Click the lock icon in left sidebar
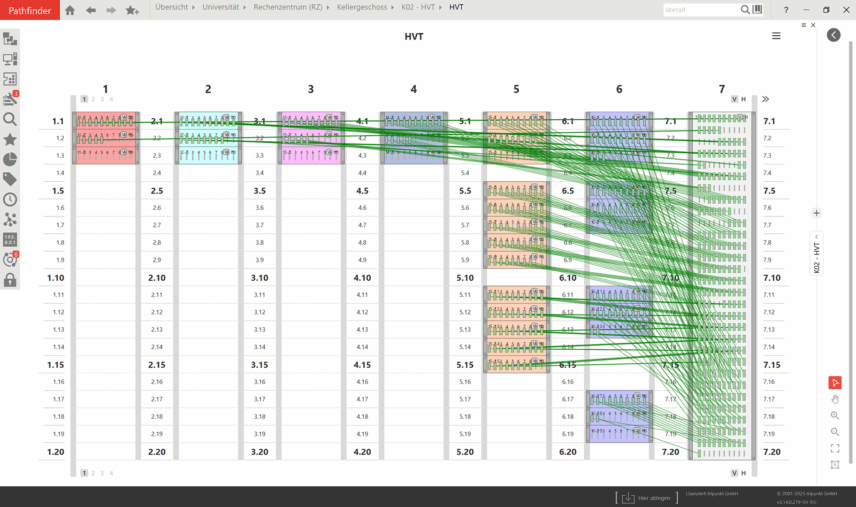The image size is (856, 507). [x=10, y=281]
